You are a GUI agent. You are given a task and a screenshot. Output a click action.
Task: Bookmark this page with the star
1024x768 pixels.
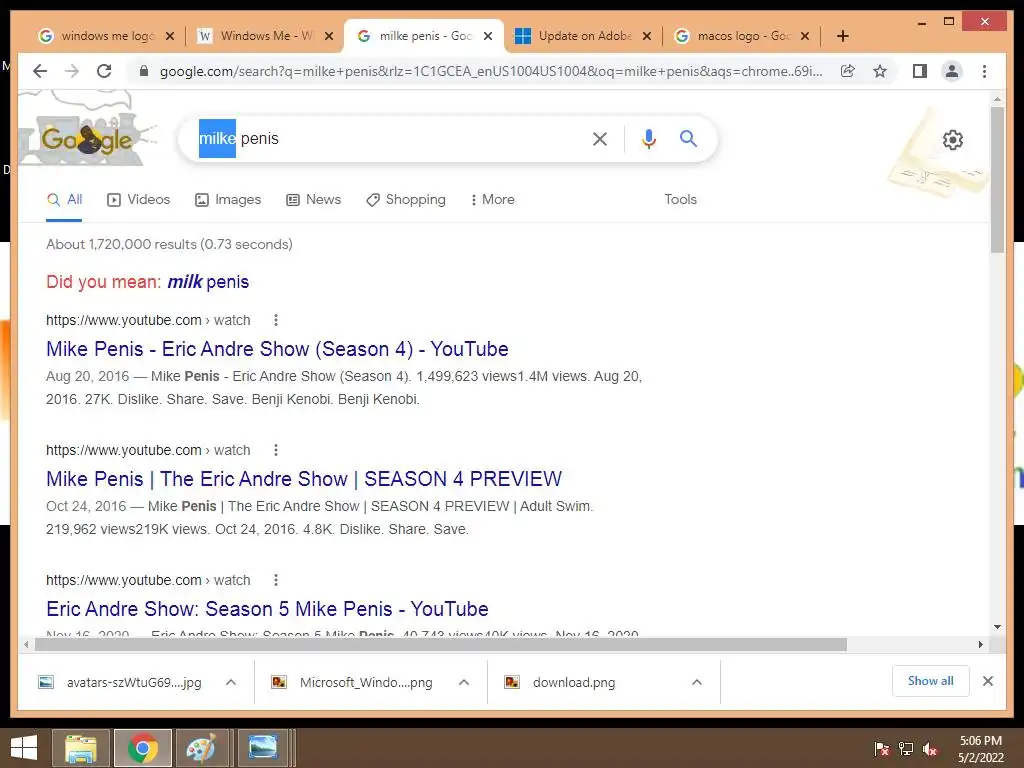click(880, 71)
